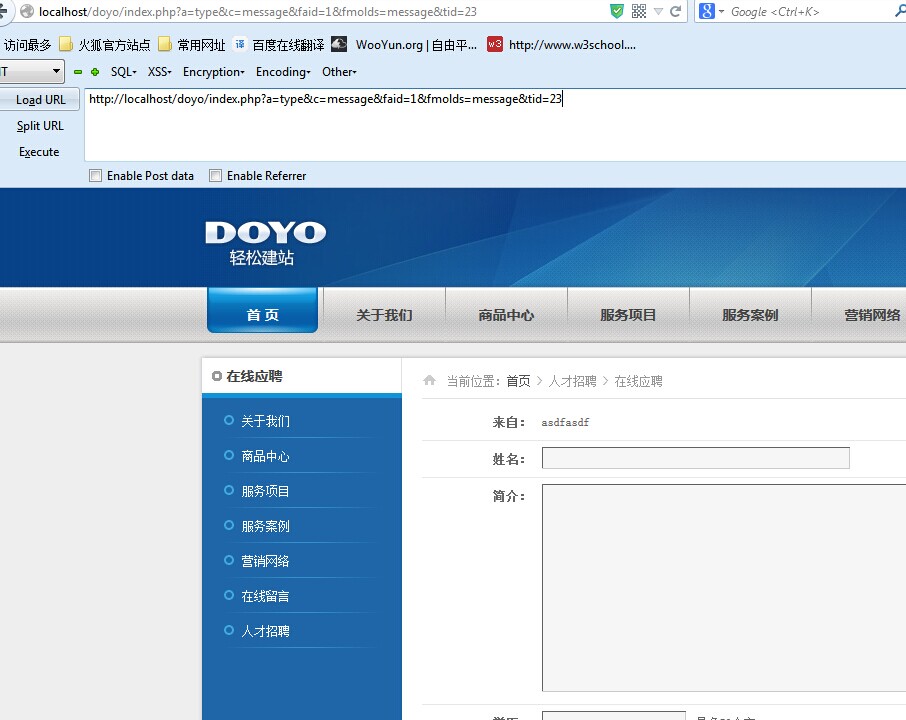Open the Encryption menu in HackBar
Image resolution: width=906 pixels, height=720 pixels.
tap(214, 72)
